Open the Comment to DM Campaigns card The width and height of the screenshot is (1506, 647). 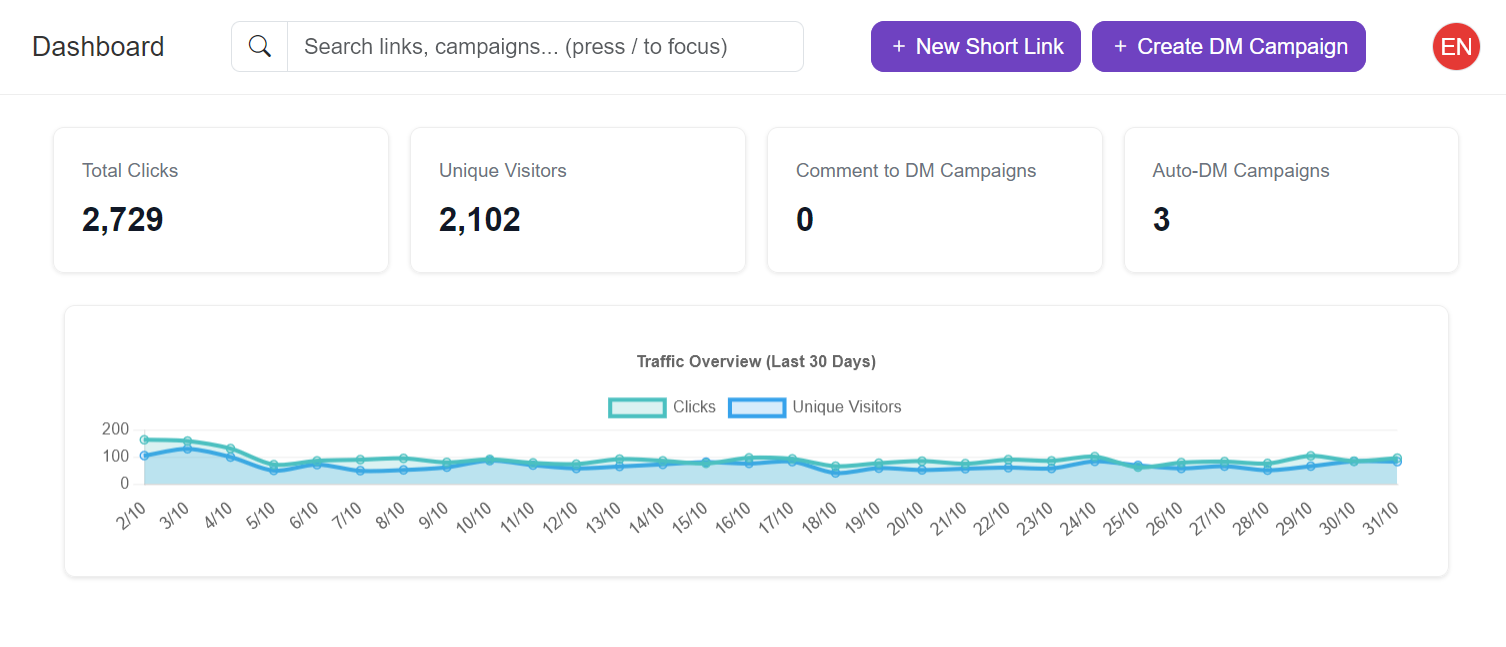click(x=934, y=200)
